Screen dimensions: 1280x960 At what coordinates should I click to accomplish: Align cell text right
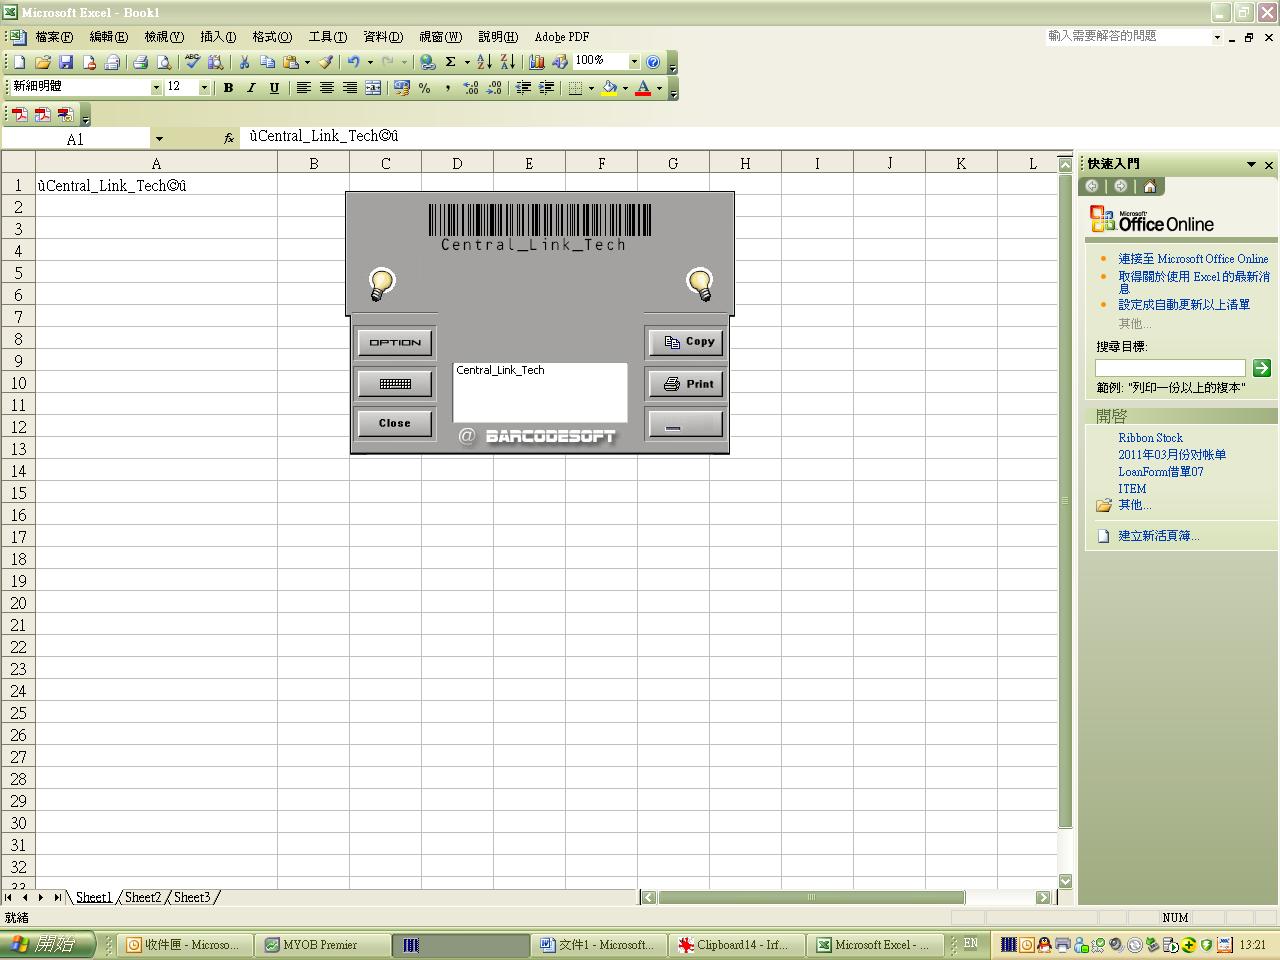[x=349, y=88]
